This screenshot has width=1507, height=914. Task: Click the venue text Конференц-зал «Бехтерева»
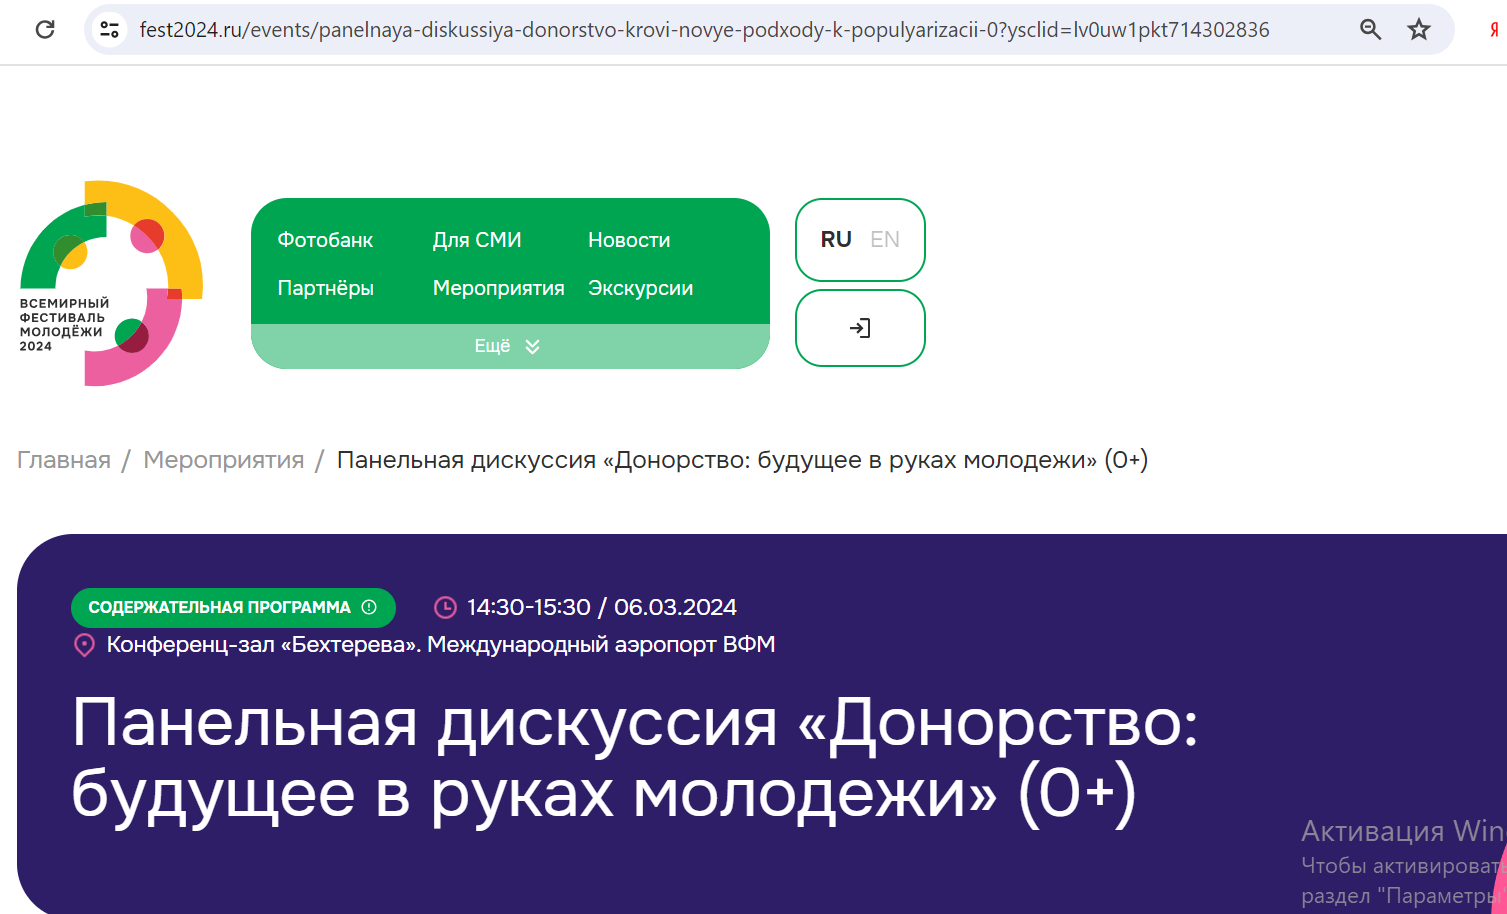click(x=263, y=644)
